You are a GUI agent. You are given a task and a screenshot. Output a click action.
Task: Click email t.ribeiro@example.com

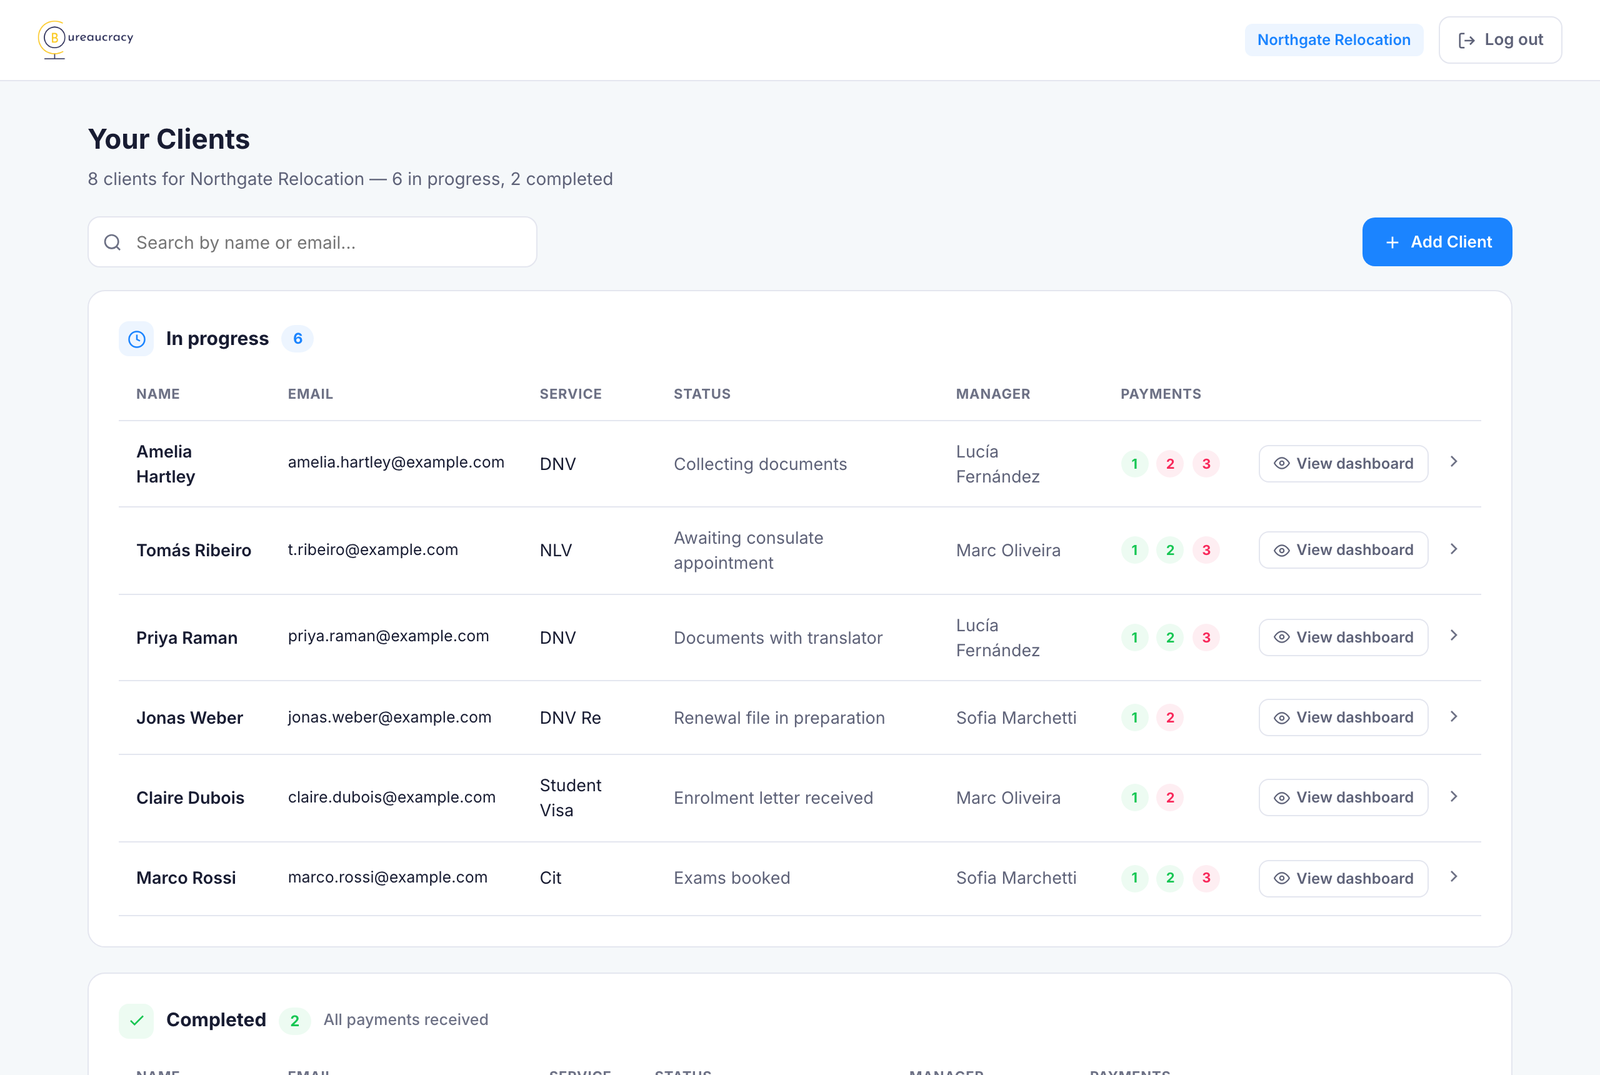point(373,550)
